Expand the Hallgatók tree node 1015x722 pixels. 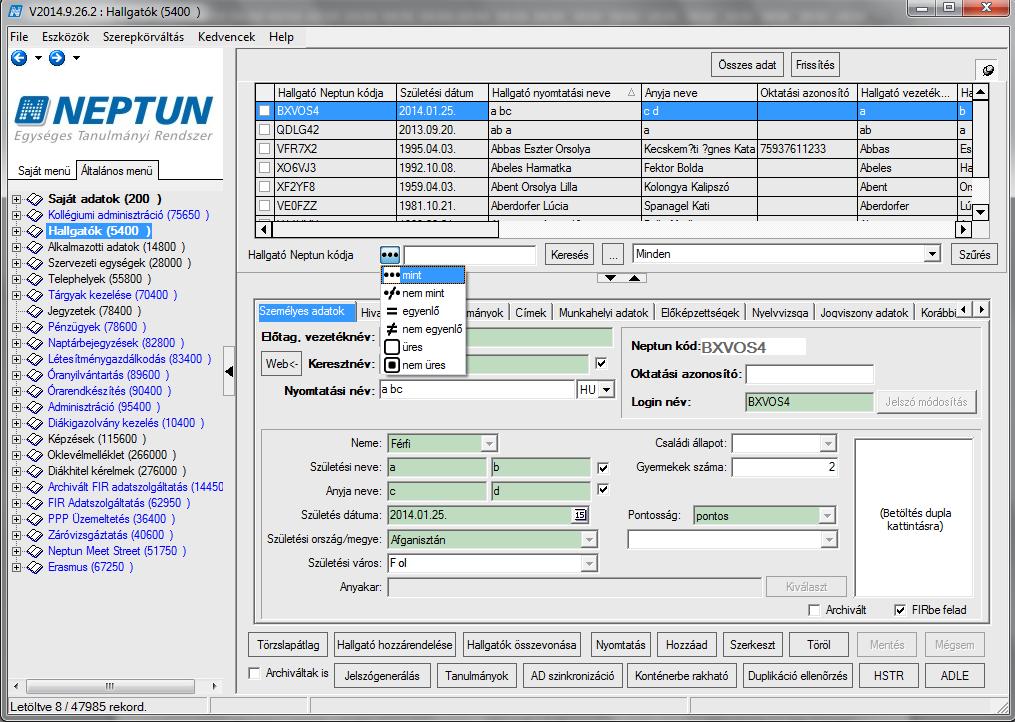pos(17,231)
